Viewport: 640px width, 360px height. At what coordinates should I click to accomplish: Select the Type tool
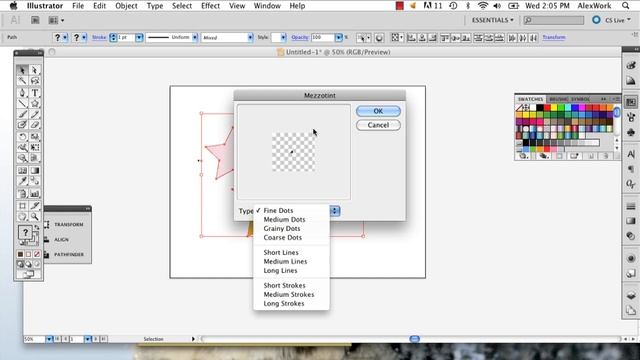(x=35, y=93)
